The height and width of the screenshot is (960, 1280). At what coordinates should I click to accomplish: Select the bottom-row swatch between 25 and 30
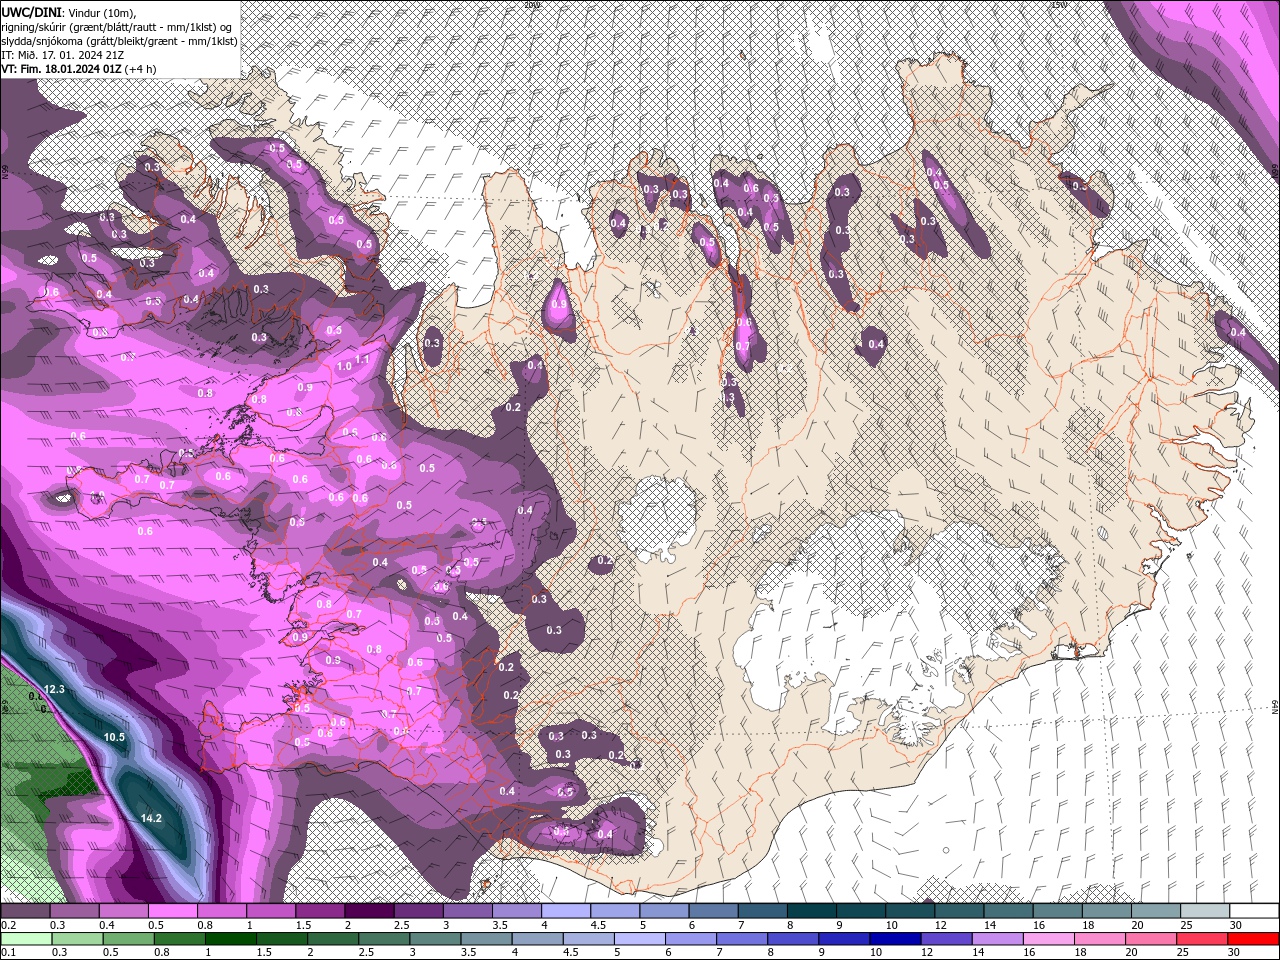[x=1203, y=939]
